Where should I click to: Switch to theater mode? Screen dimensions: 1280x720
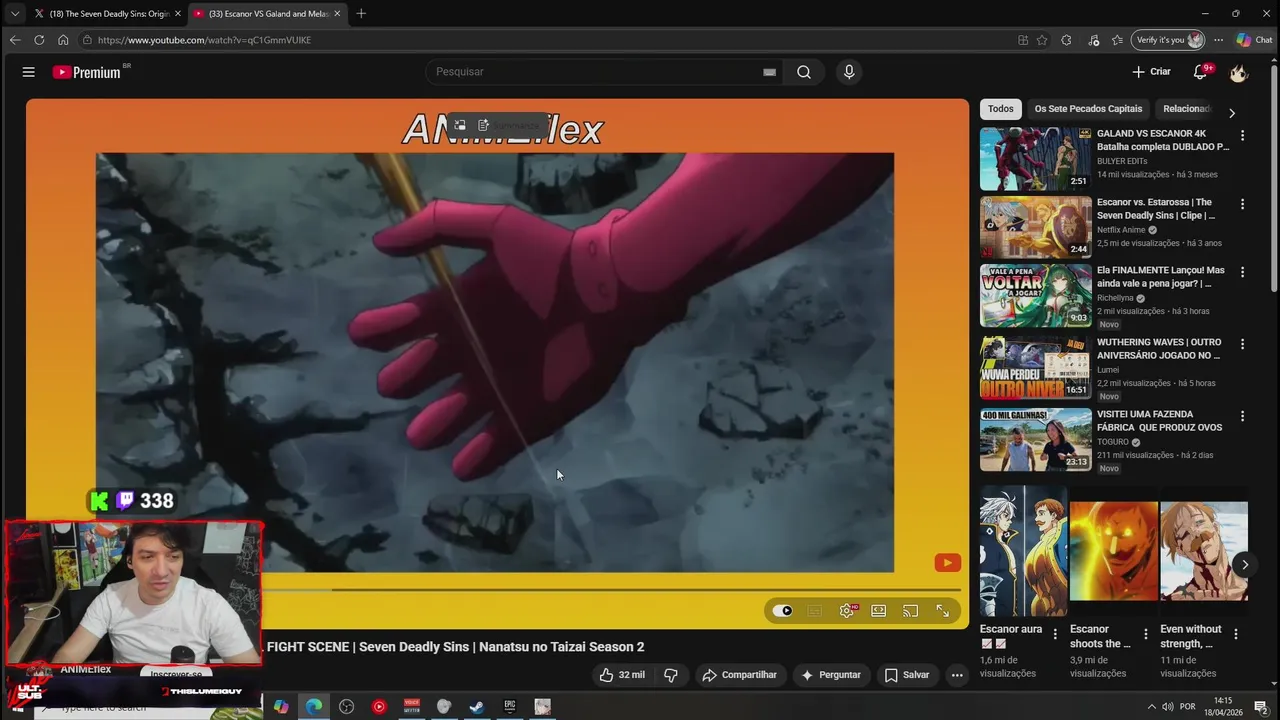click(x=878, y=611)
